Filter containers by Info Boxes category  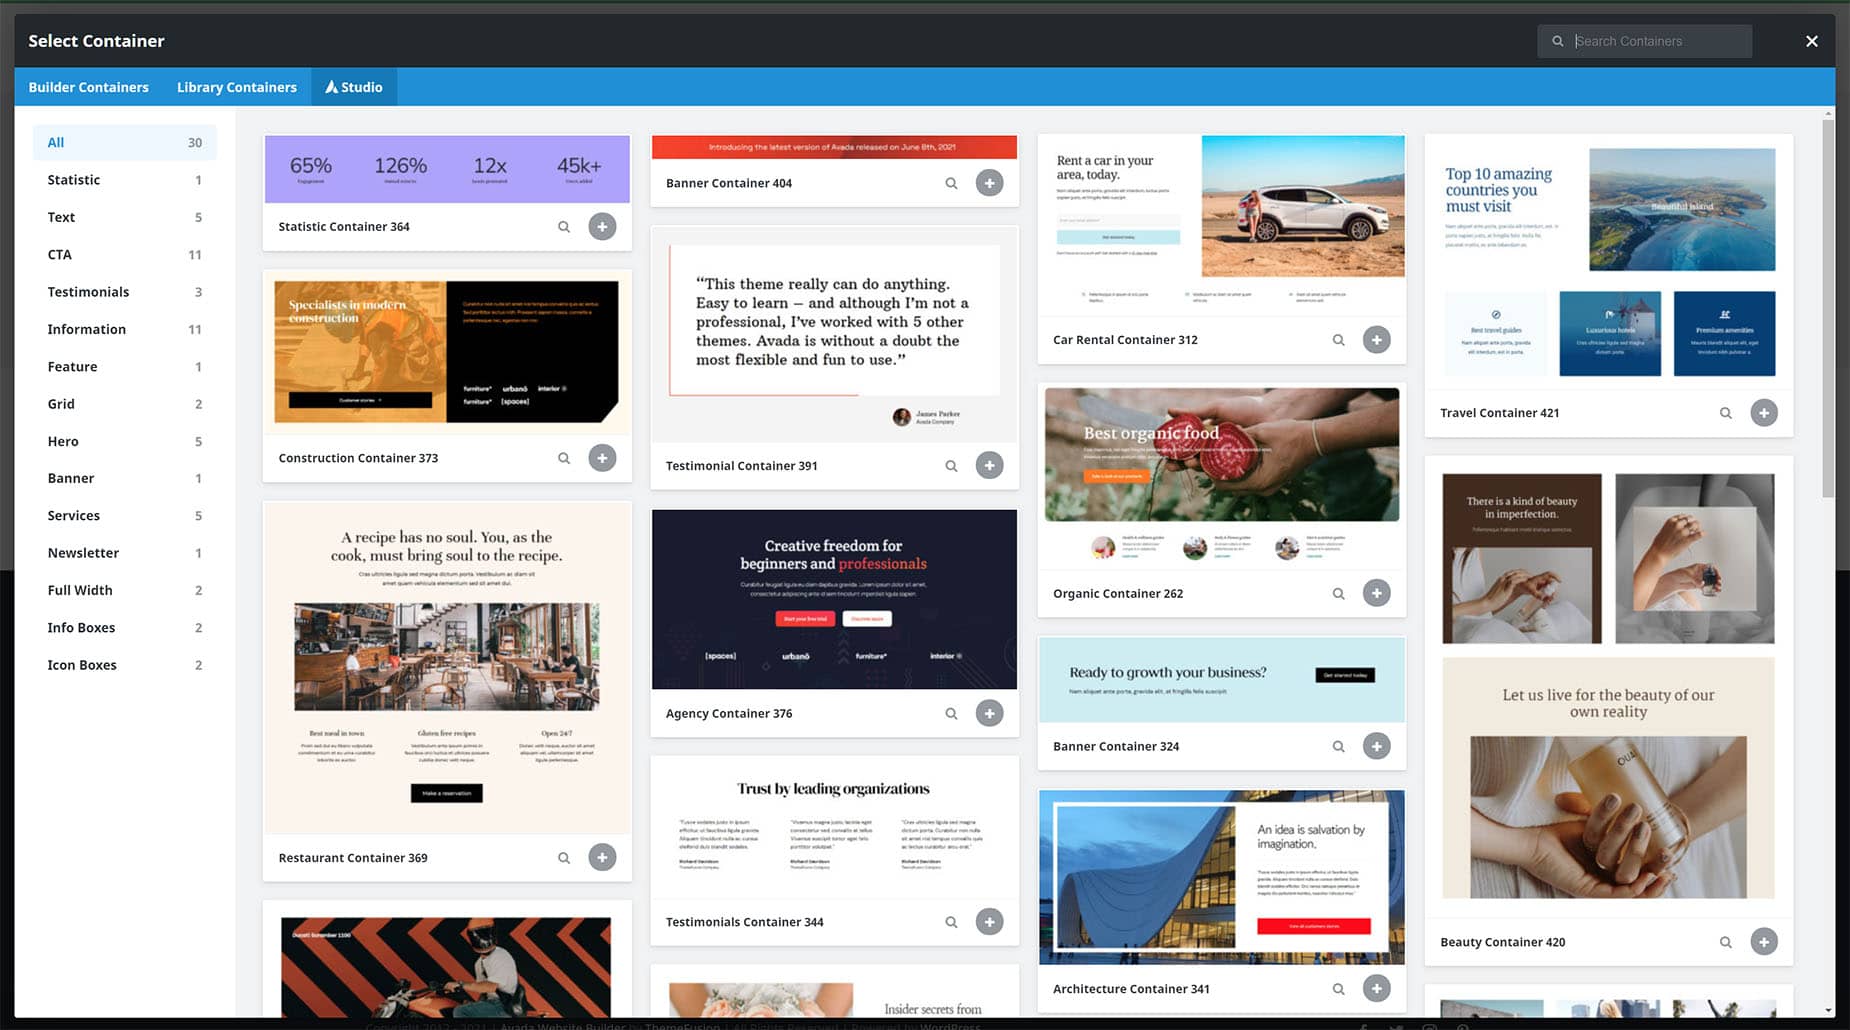click(125, 628)
